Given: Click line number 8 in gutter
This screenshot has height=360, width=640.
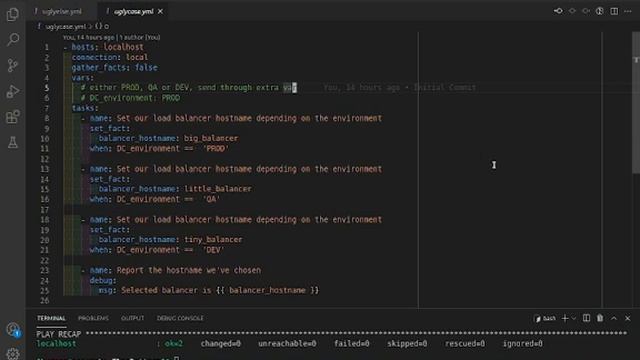Looking at the screenshot, I should (47, 118).
